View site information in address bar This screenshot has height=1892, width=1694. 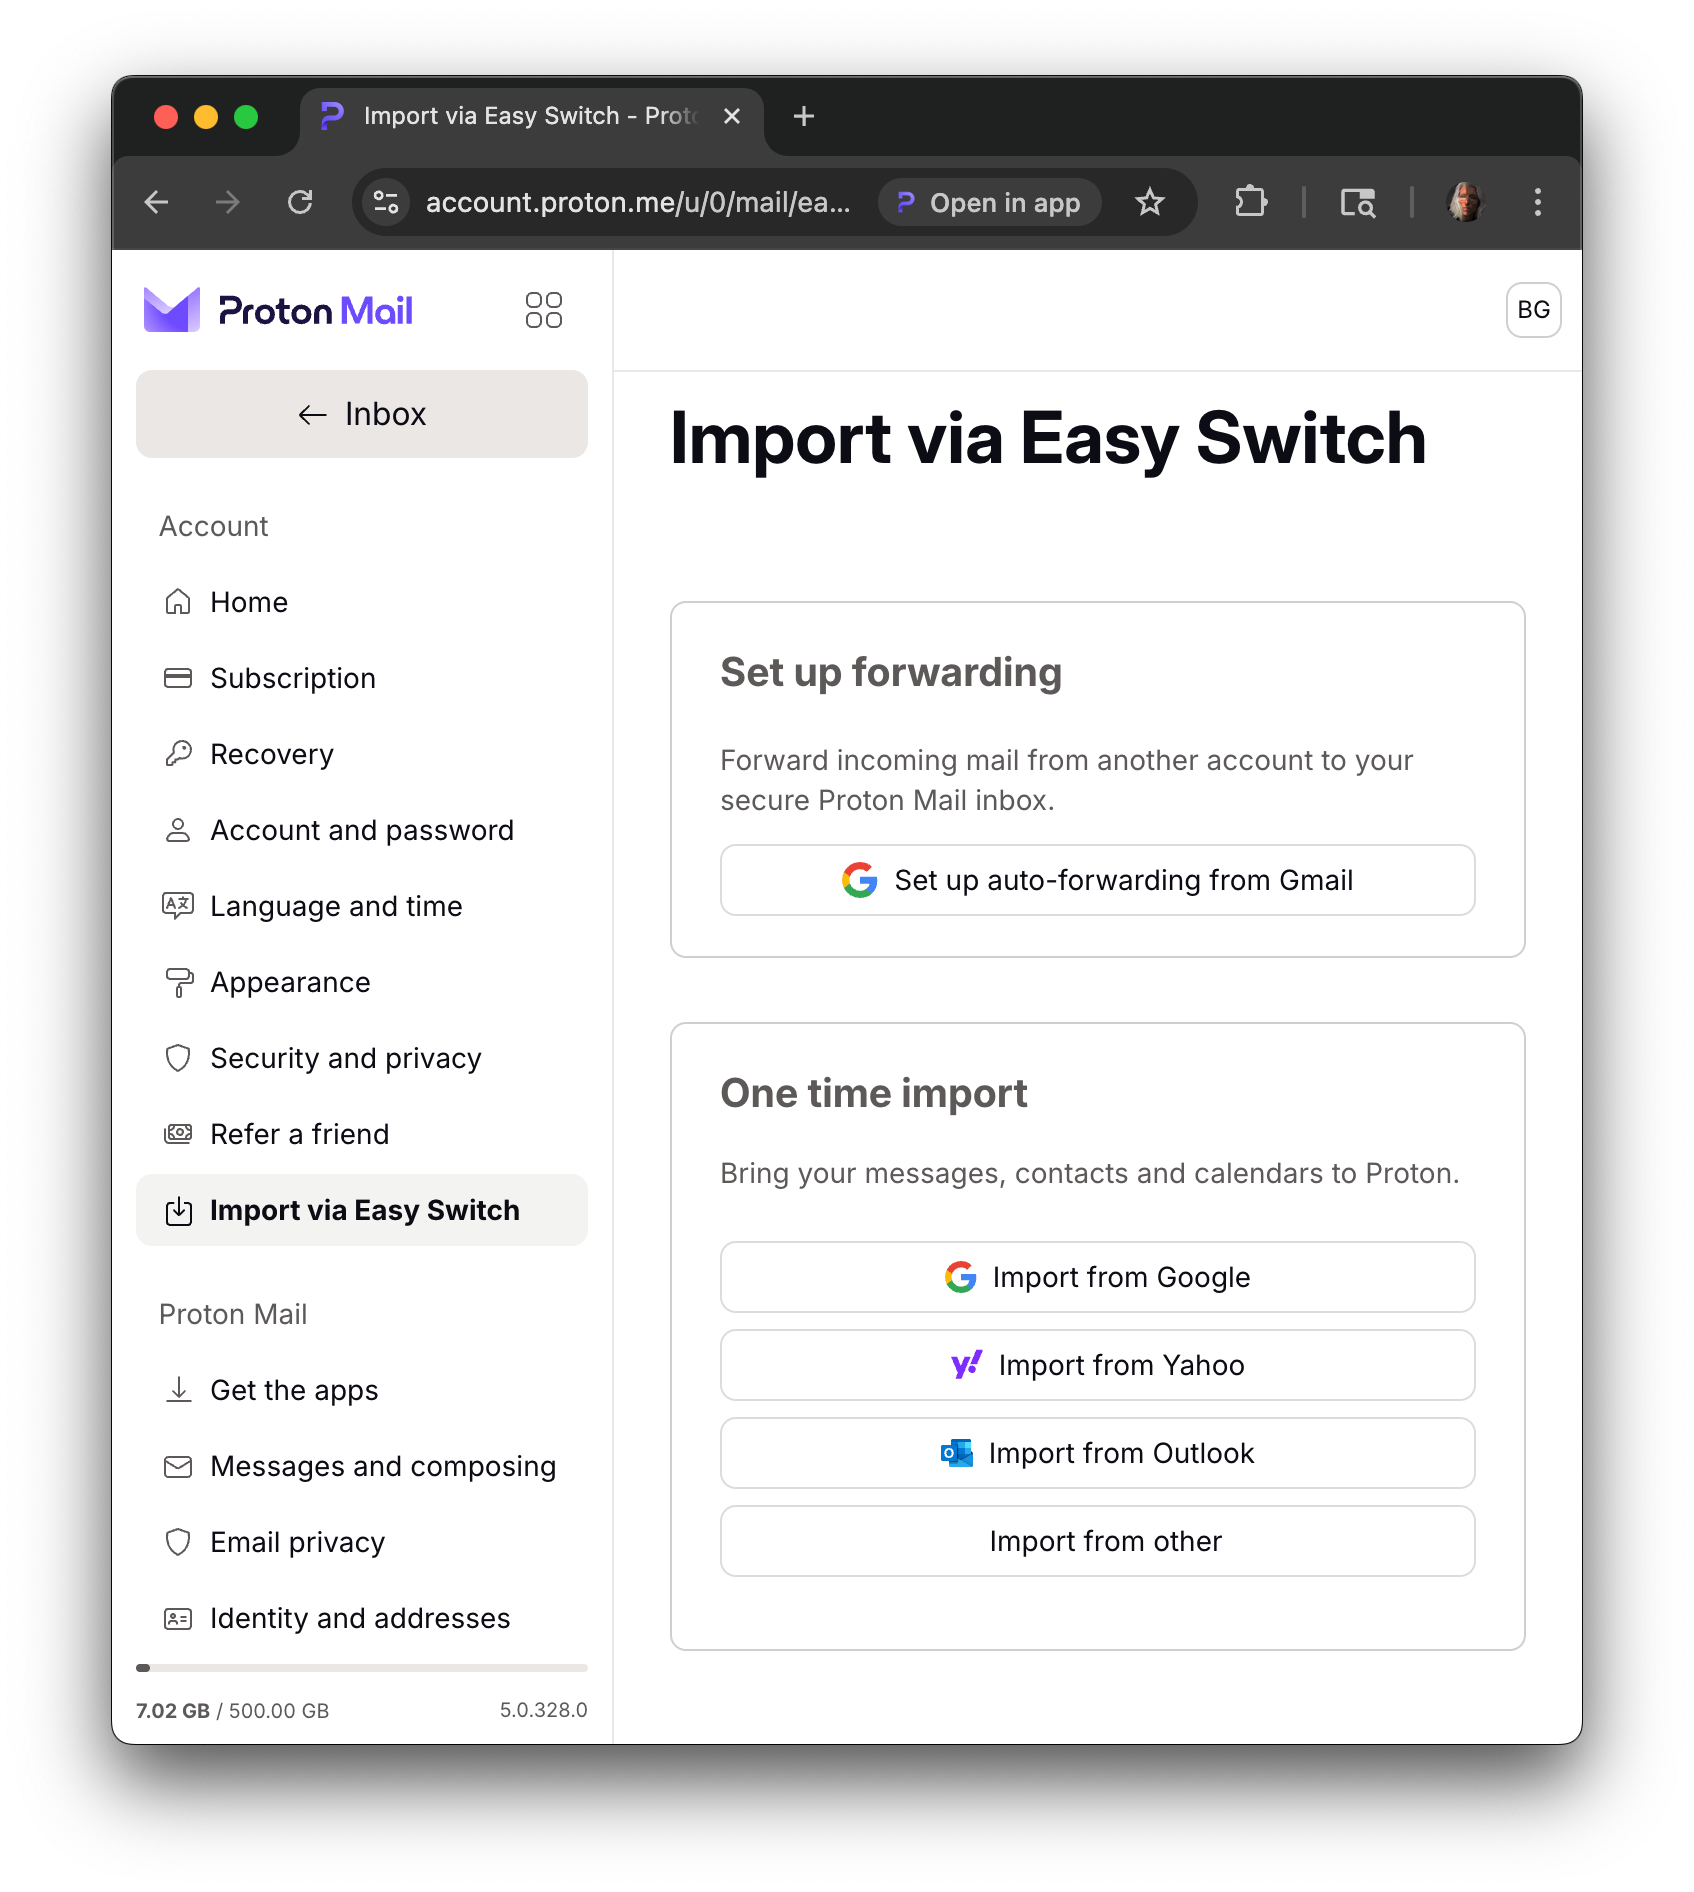tap(386, 203)
